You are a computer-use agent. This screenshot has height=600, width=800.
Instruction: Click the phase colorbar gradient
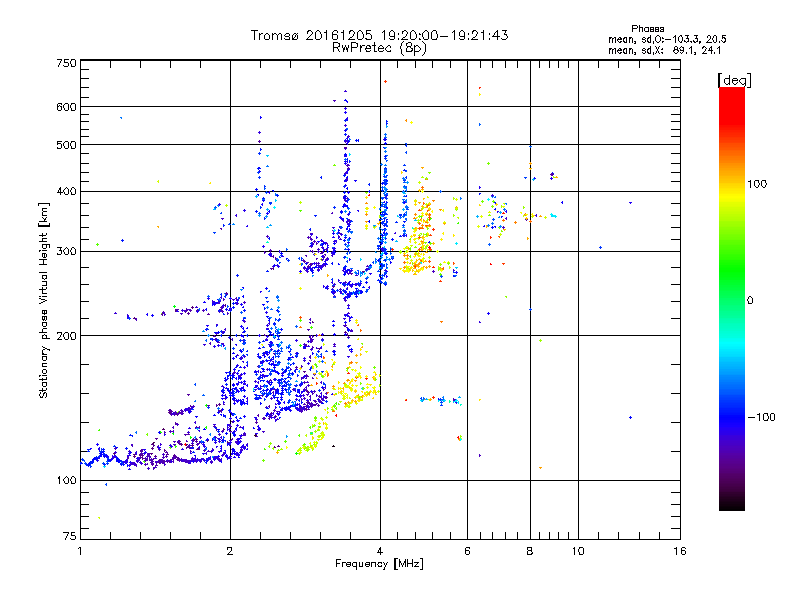click(732, 298)
